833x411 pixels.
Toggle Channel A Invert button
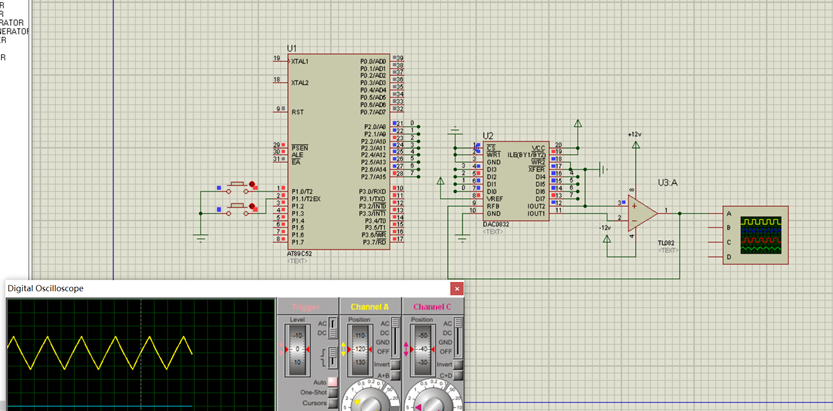[x=395, y=364]
